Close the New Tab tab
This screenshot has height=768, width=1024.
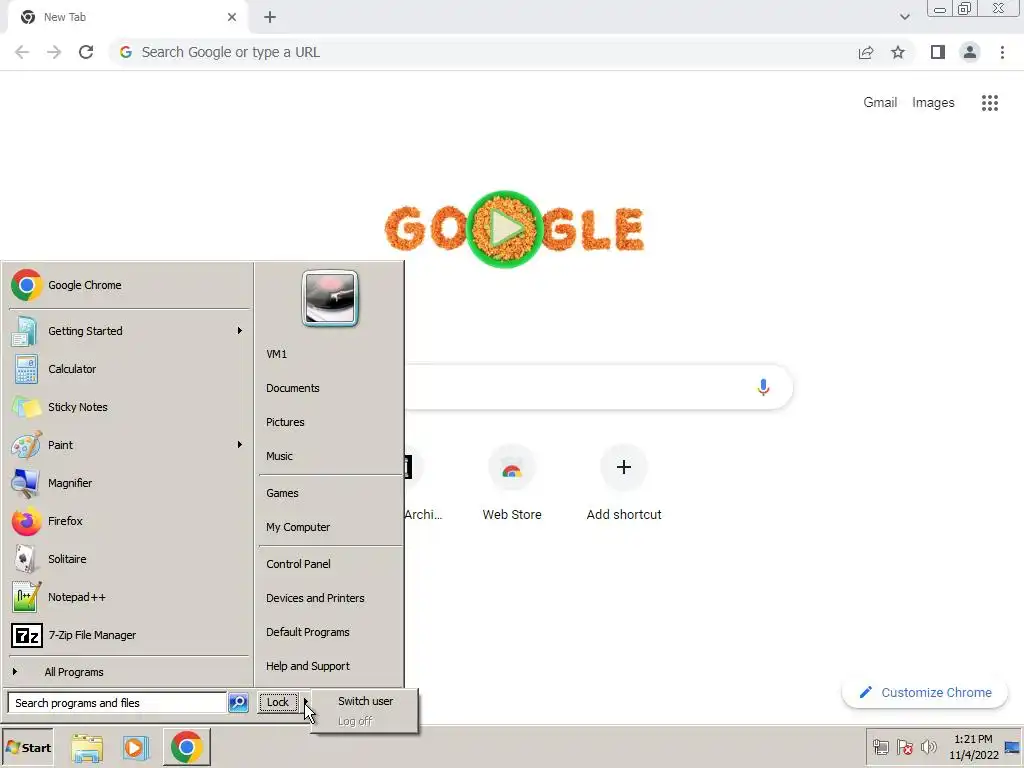(x=232, y=17)
